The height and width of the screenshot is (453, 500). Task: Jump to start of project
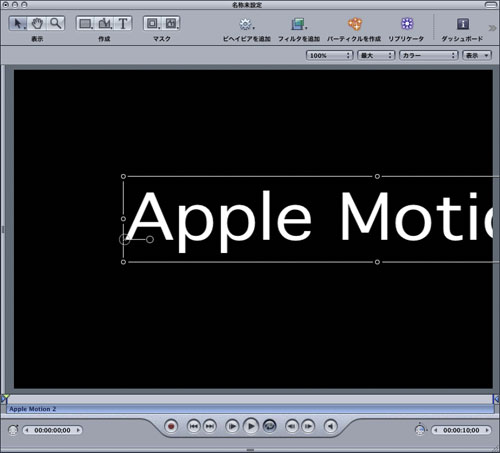[x=194, y=426]
